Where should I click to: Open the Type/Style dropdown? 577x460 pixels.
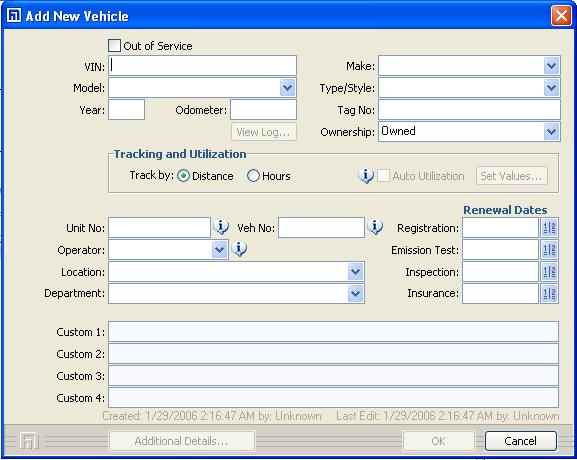(x=551, y=88)
